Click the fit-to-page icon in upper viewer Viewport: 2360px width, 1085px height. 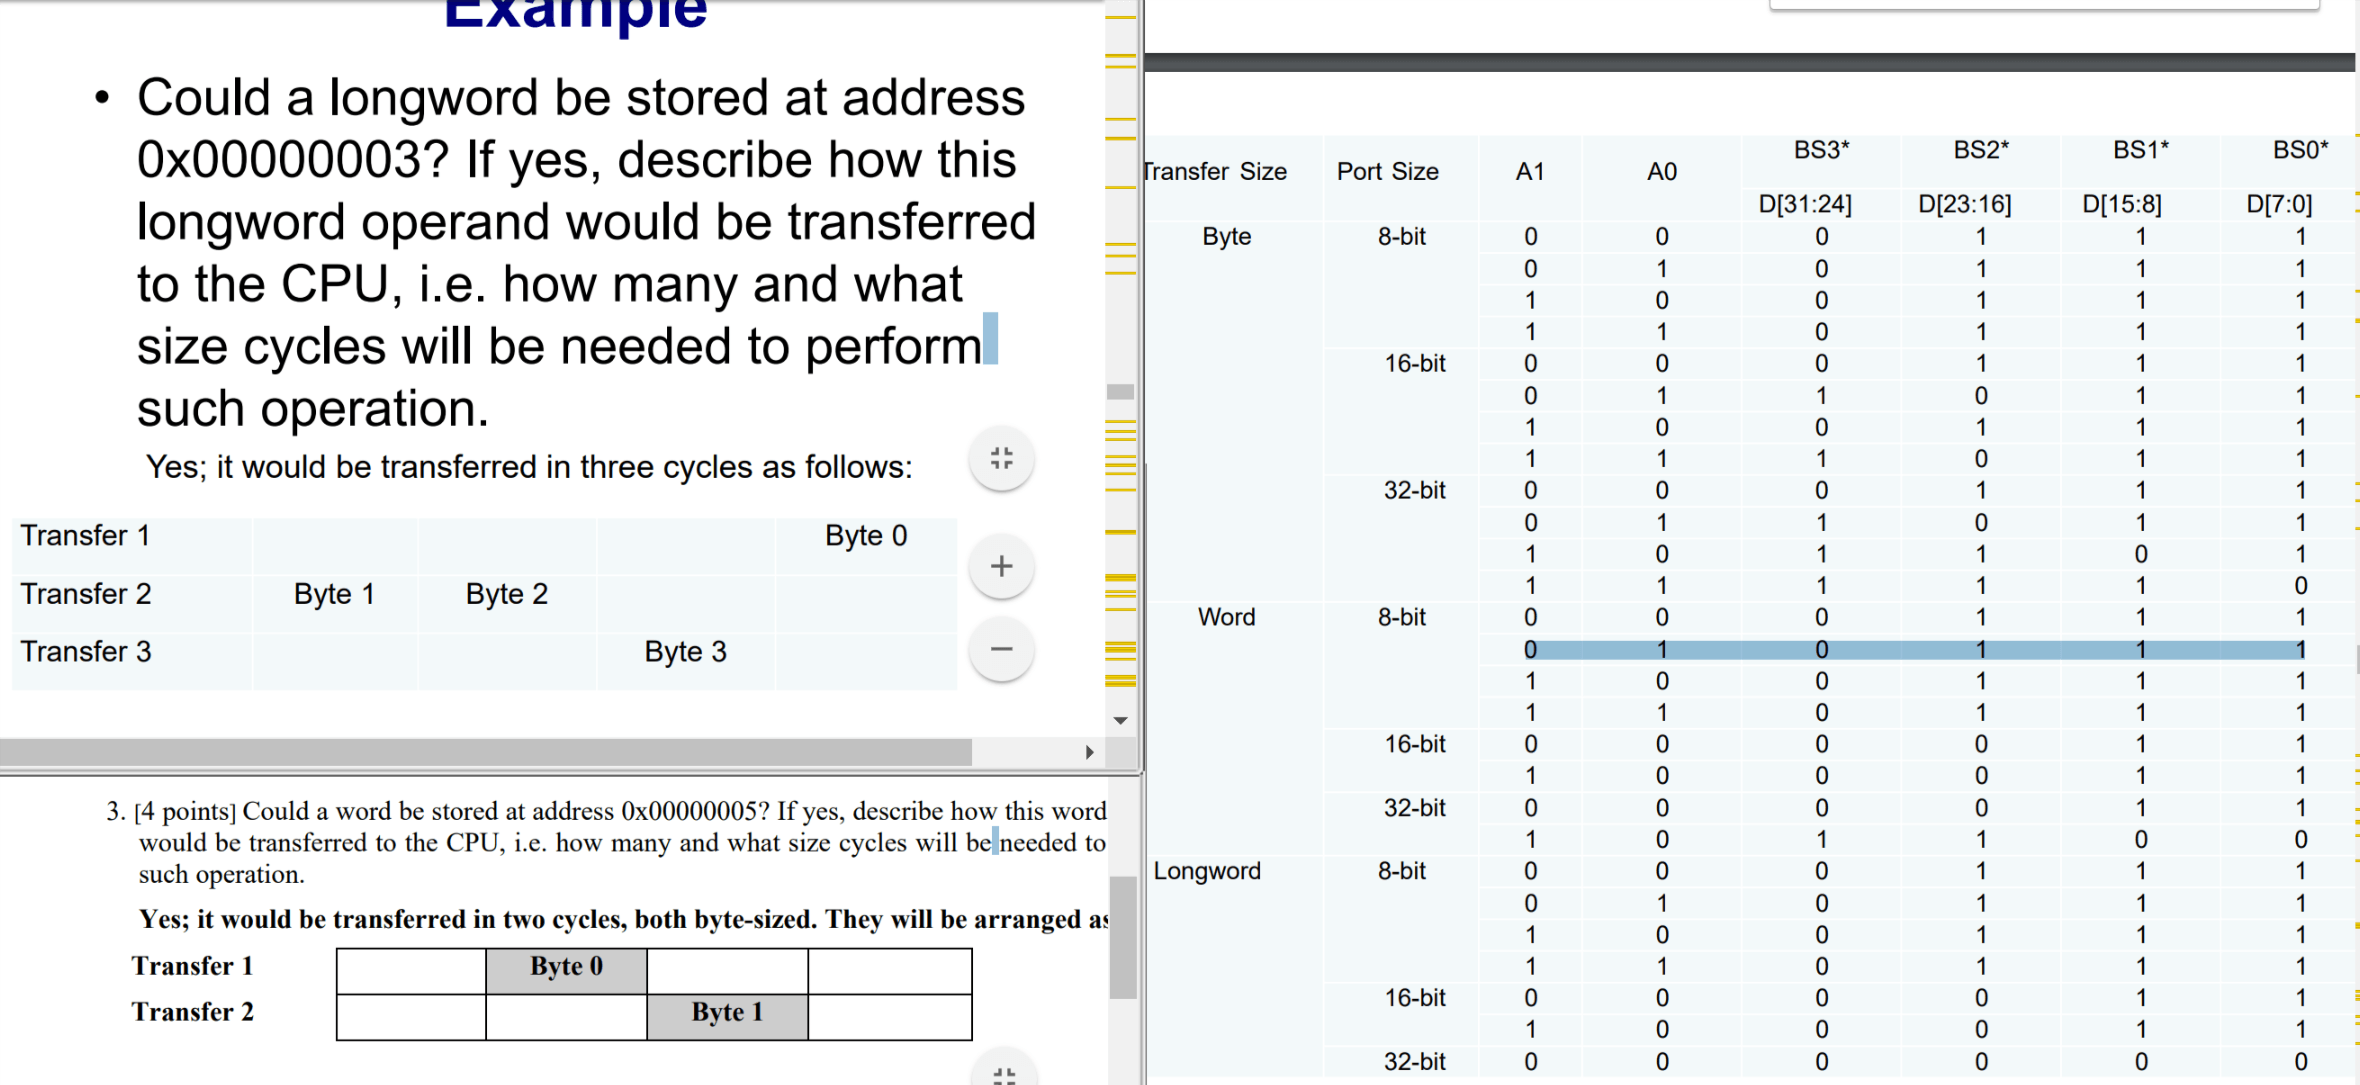coord(1001,459)
